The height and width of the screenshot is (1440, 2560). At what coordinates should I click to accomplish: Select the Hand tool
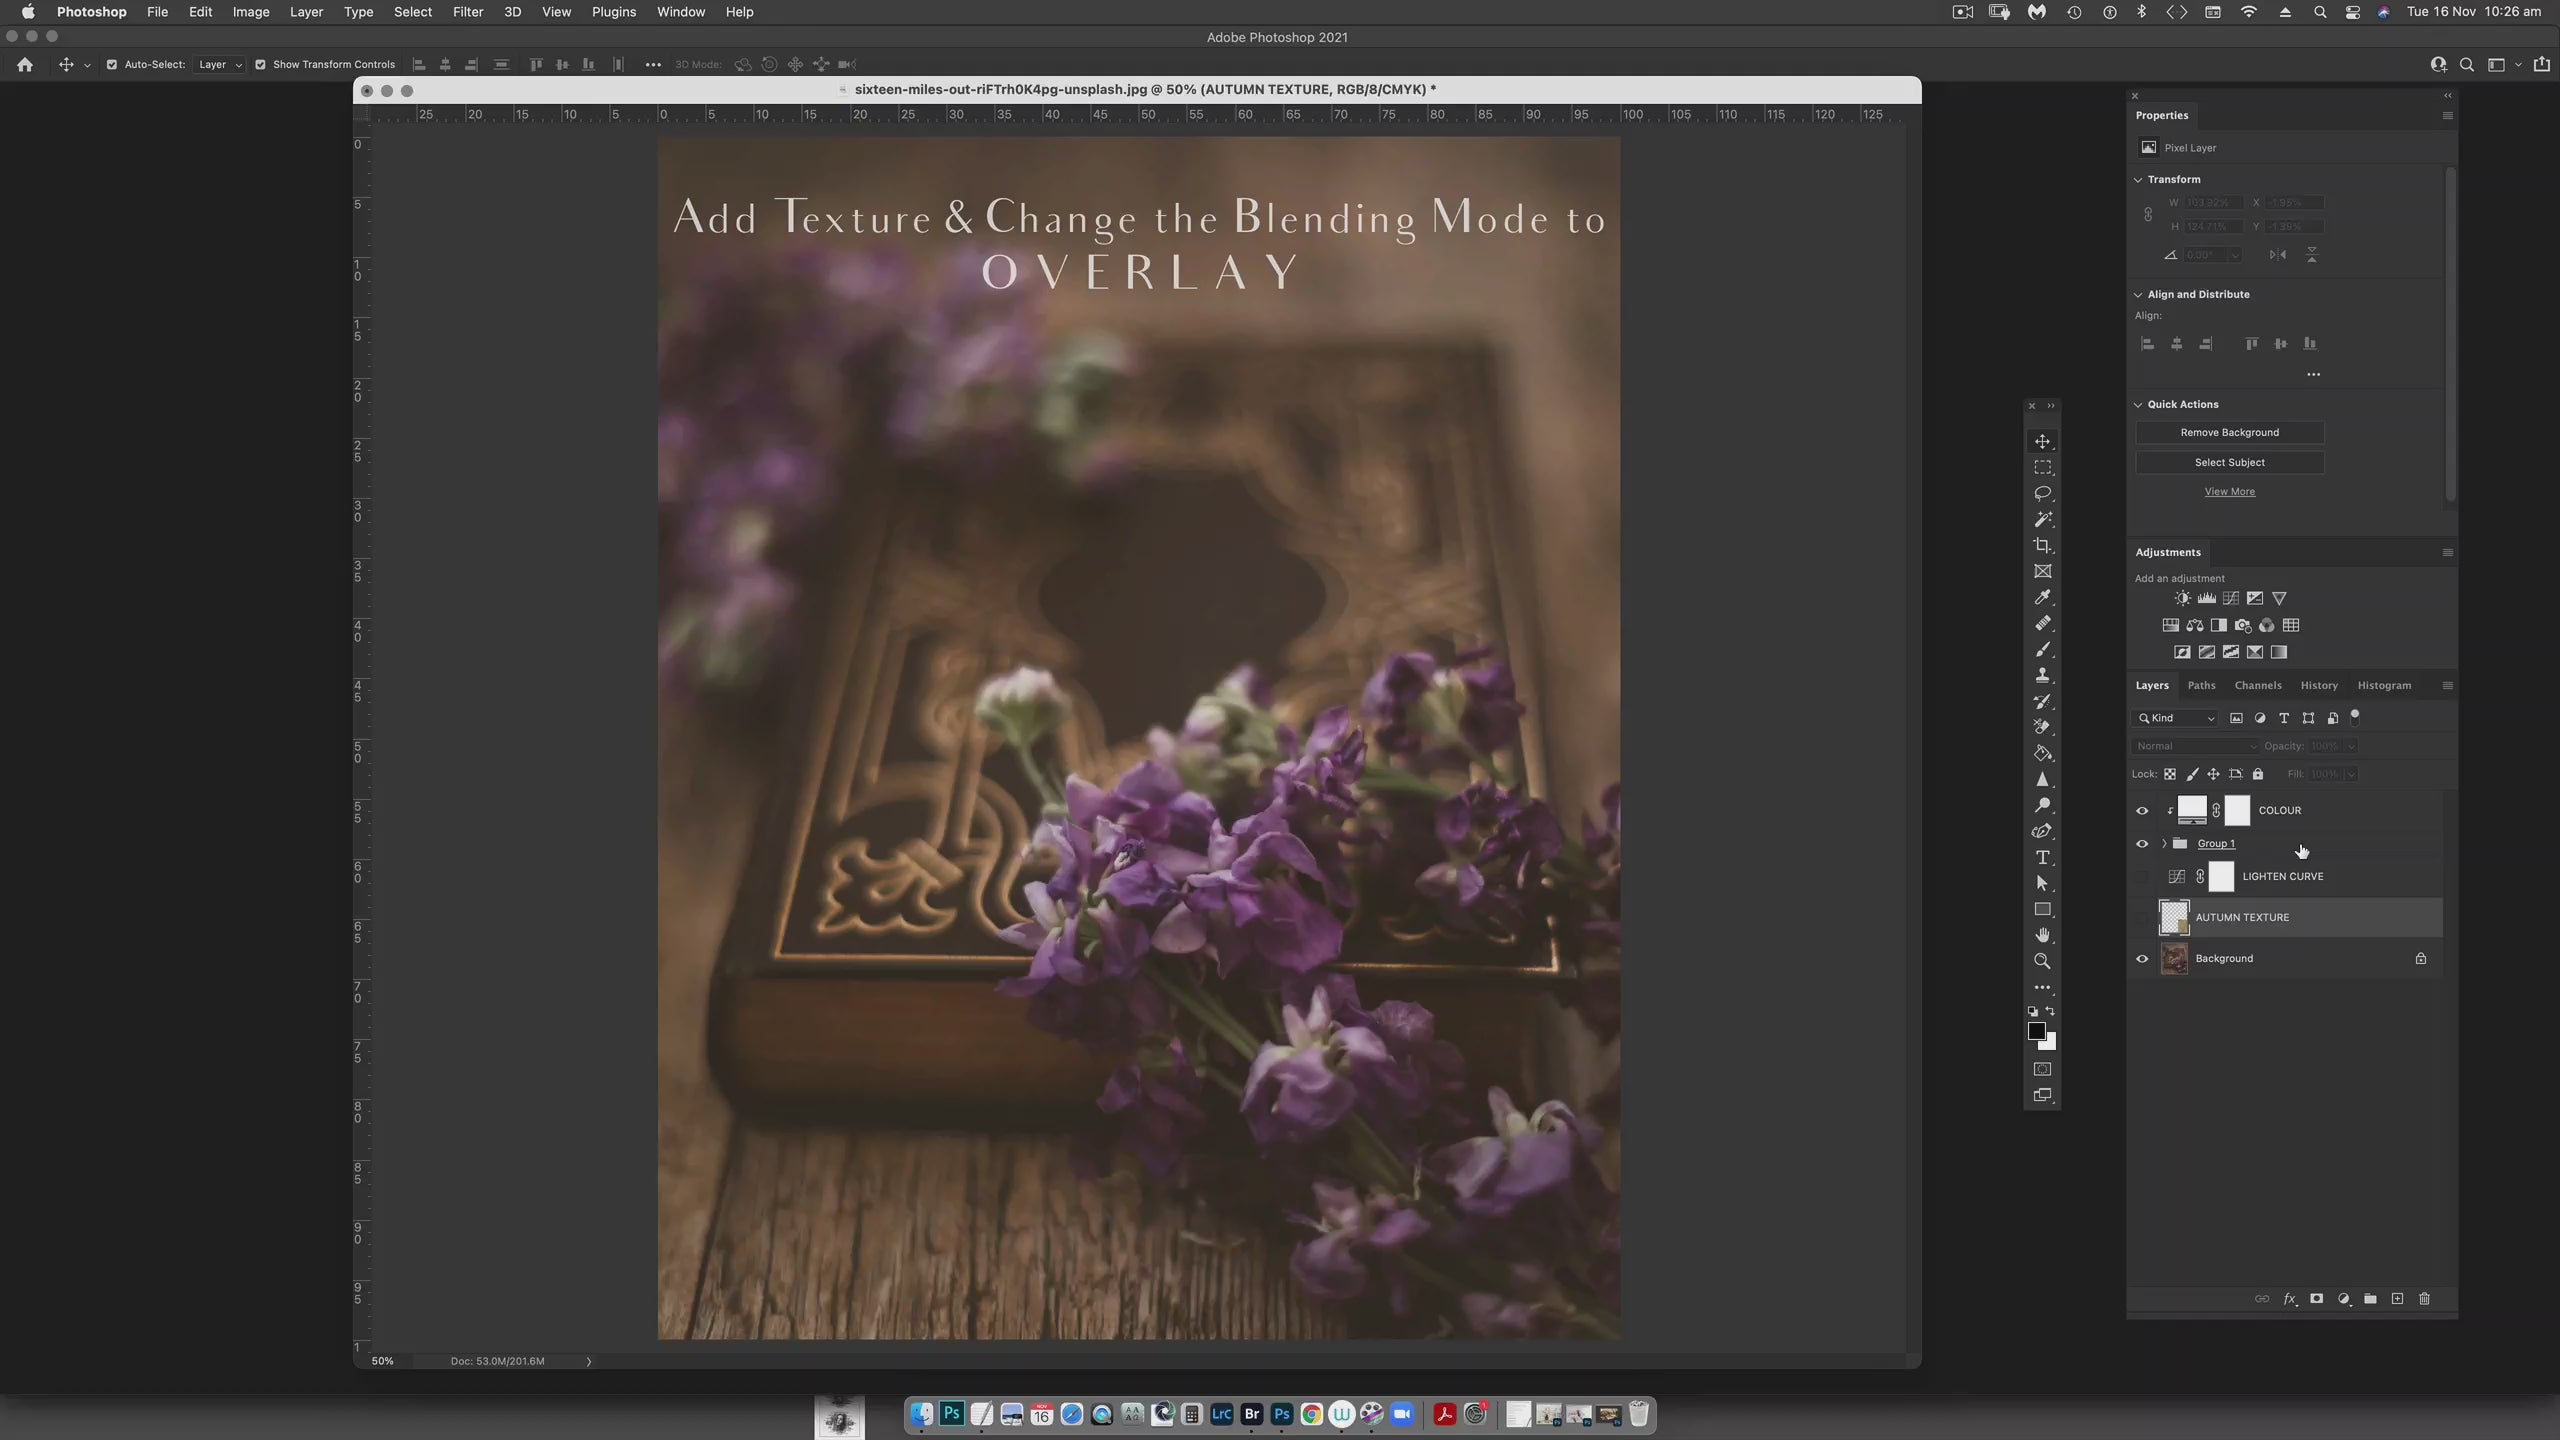[x=2042, y=936]
